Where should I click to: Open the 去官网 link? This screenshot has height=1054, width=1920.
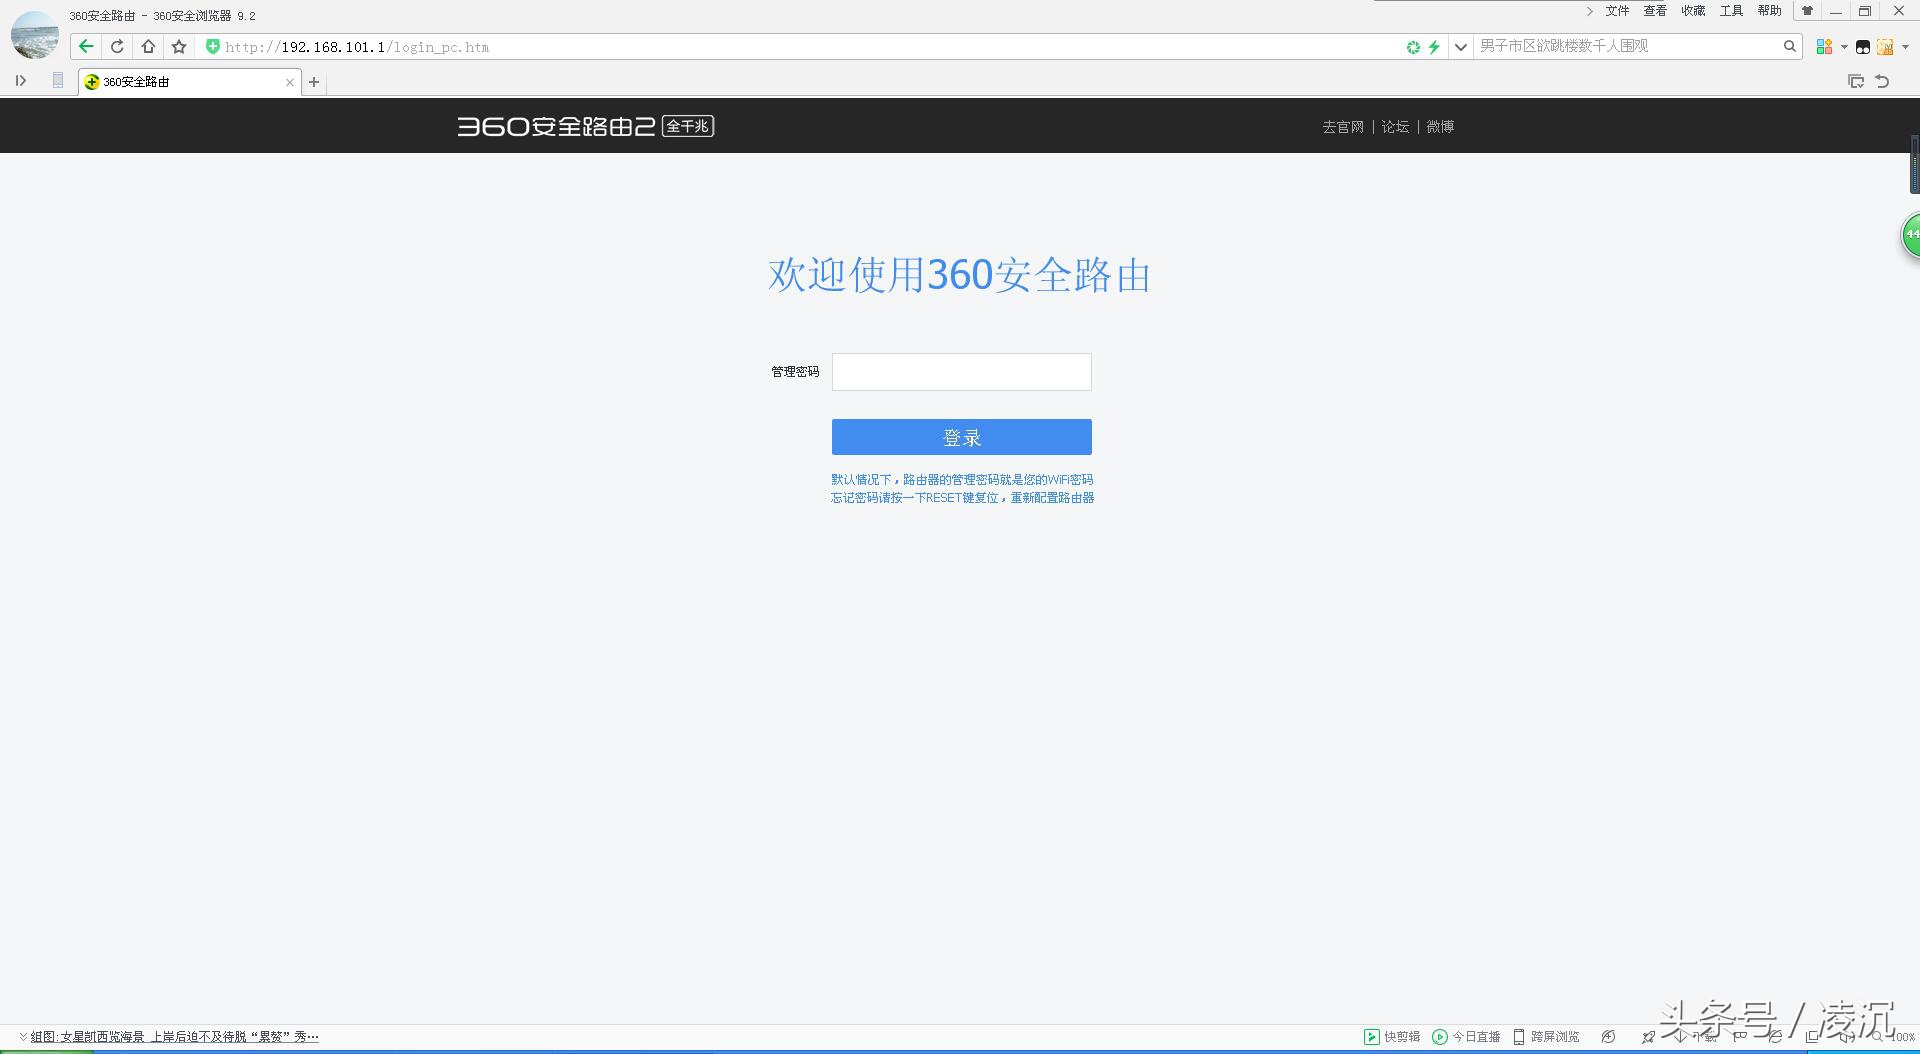(x=1342, y=127)
